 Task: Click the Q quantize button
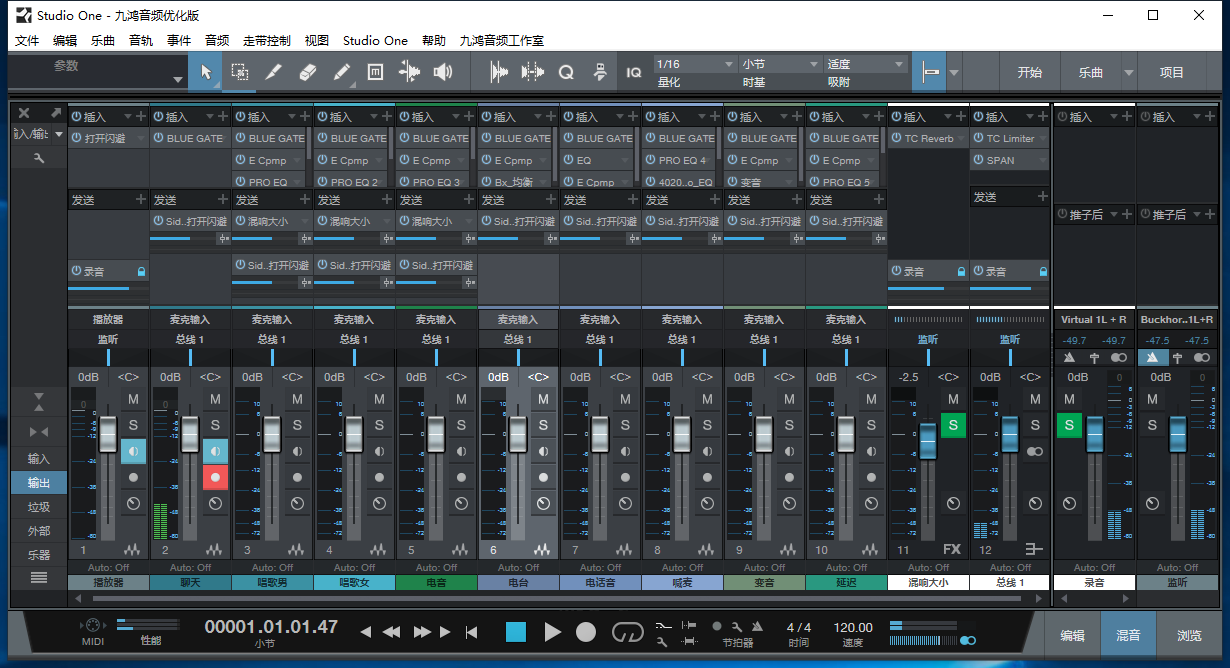[x=566, y=72]
